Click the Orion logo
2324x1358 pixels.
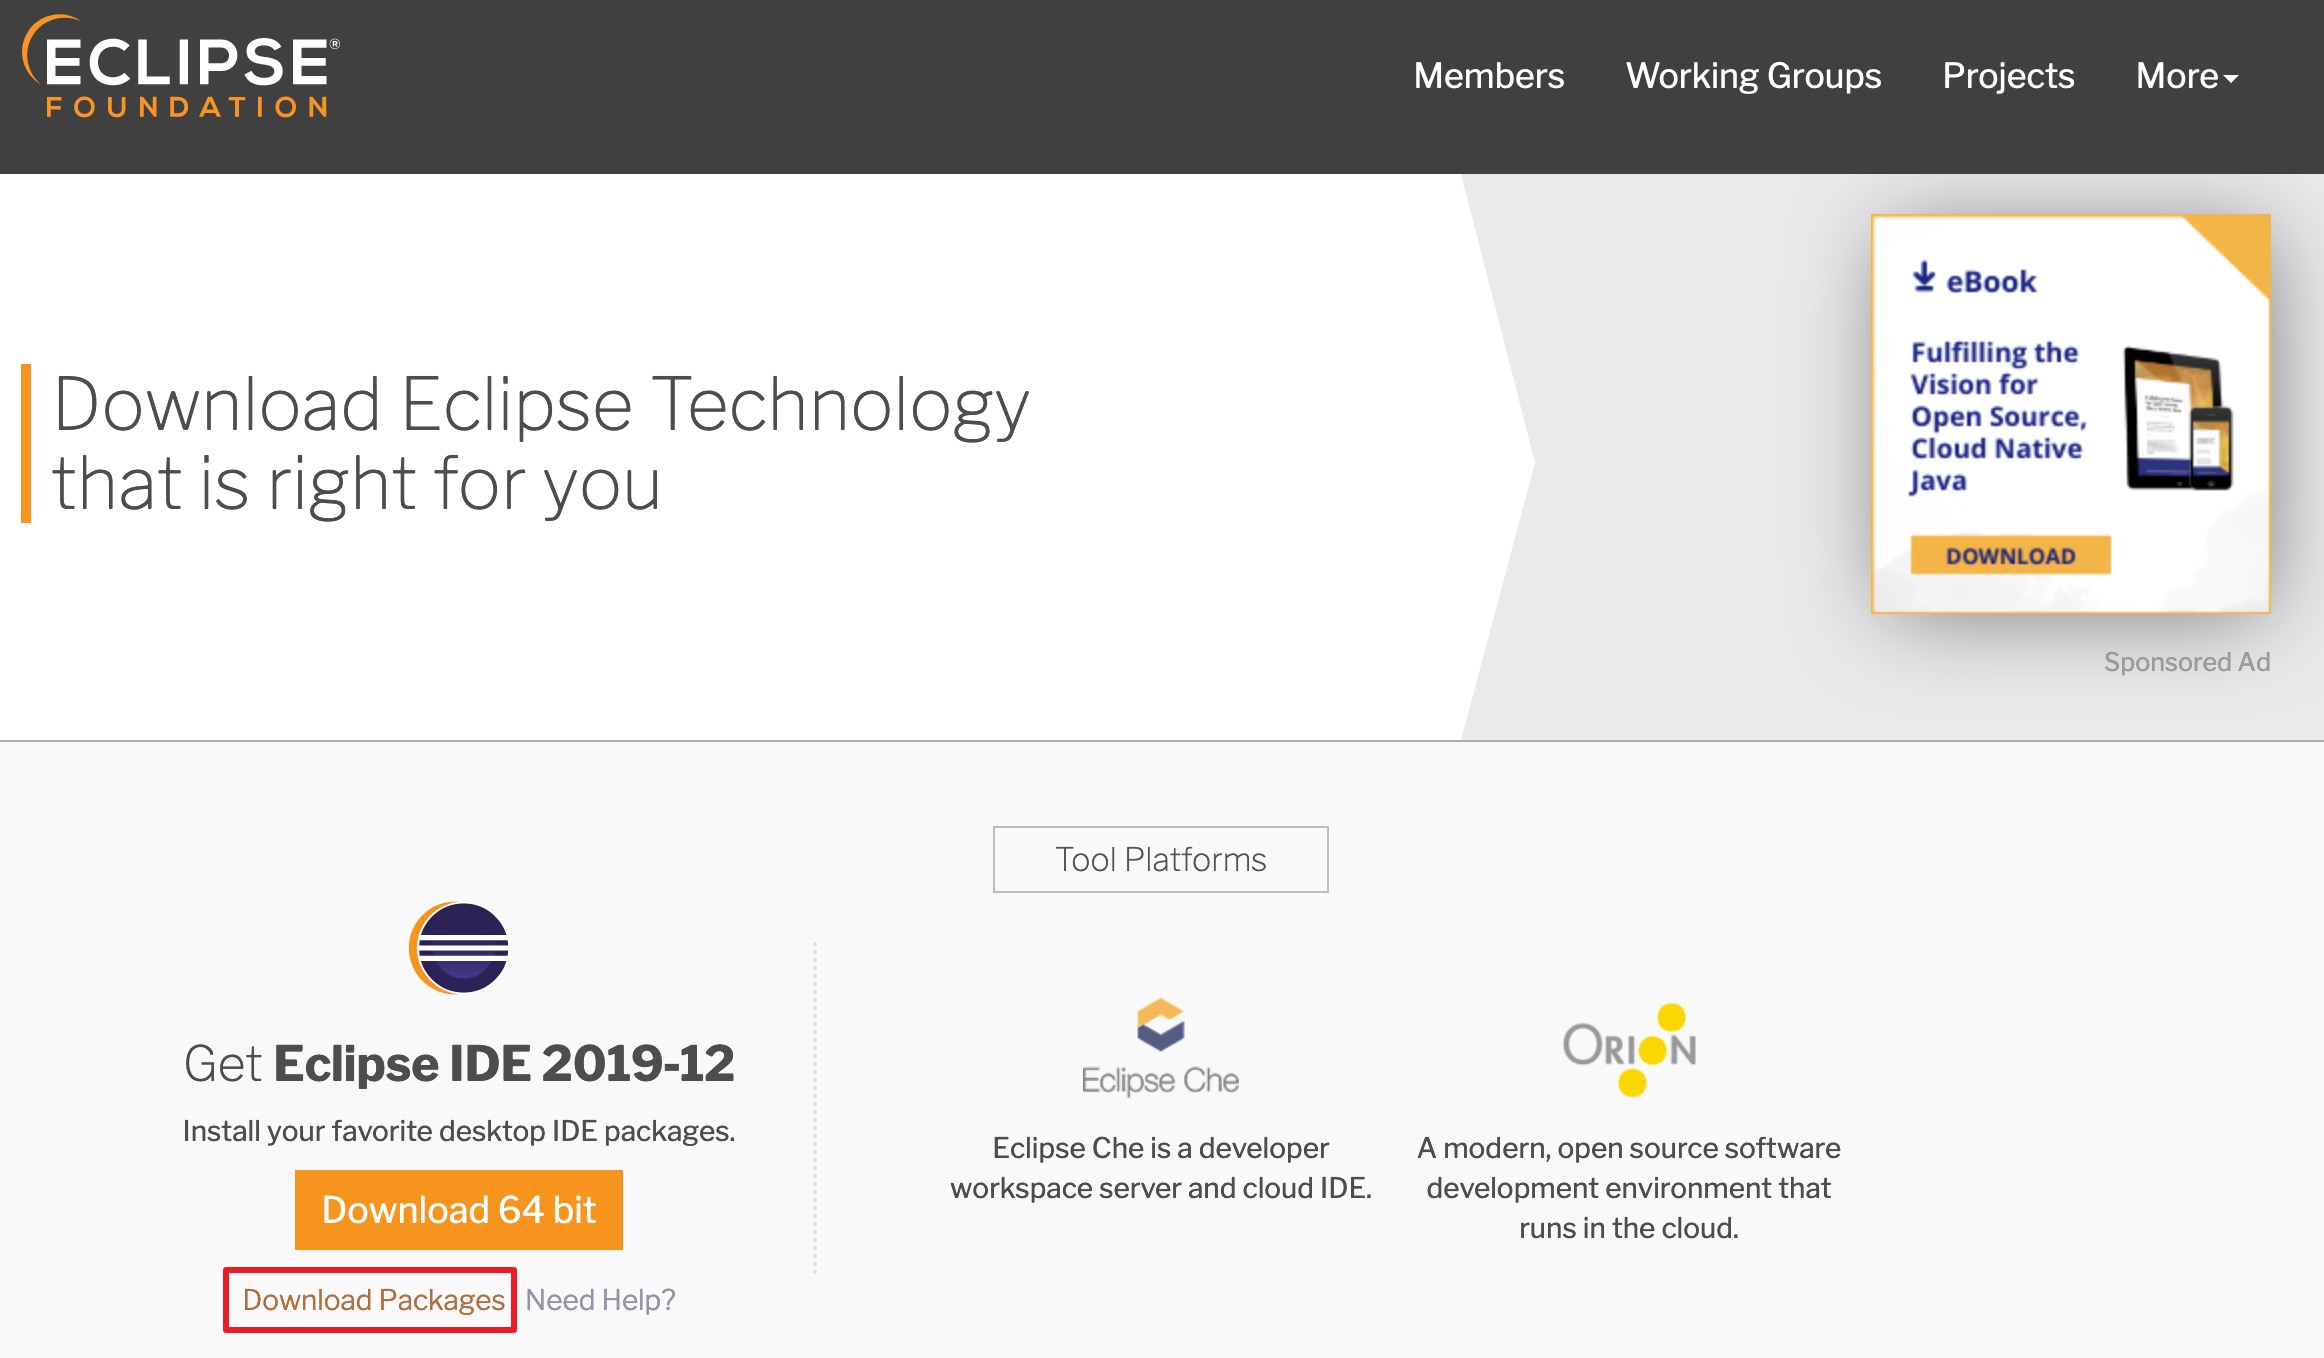pyautogui.click(x=1630, y=1048)
